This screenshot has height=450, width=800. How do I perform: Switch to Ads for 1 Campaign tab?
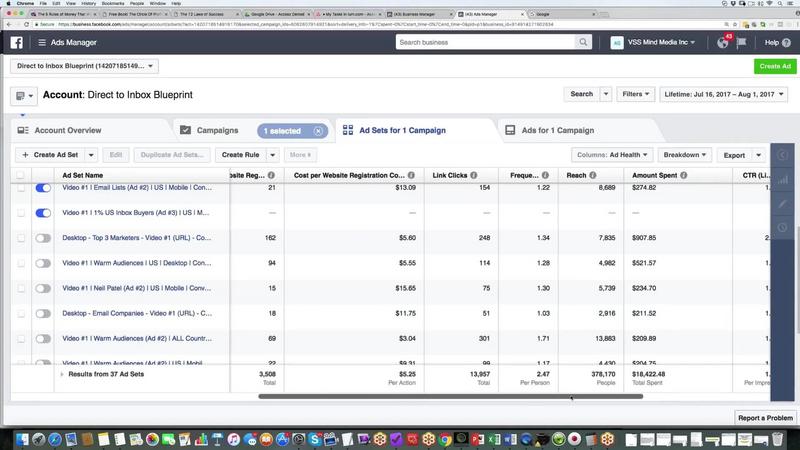(558, 130)
